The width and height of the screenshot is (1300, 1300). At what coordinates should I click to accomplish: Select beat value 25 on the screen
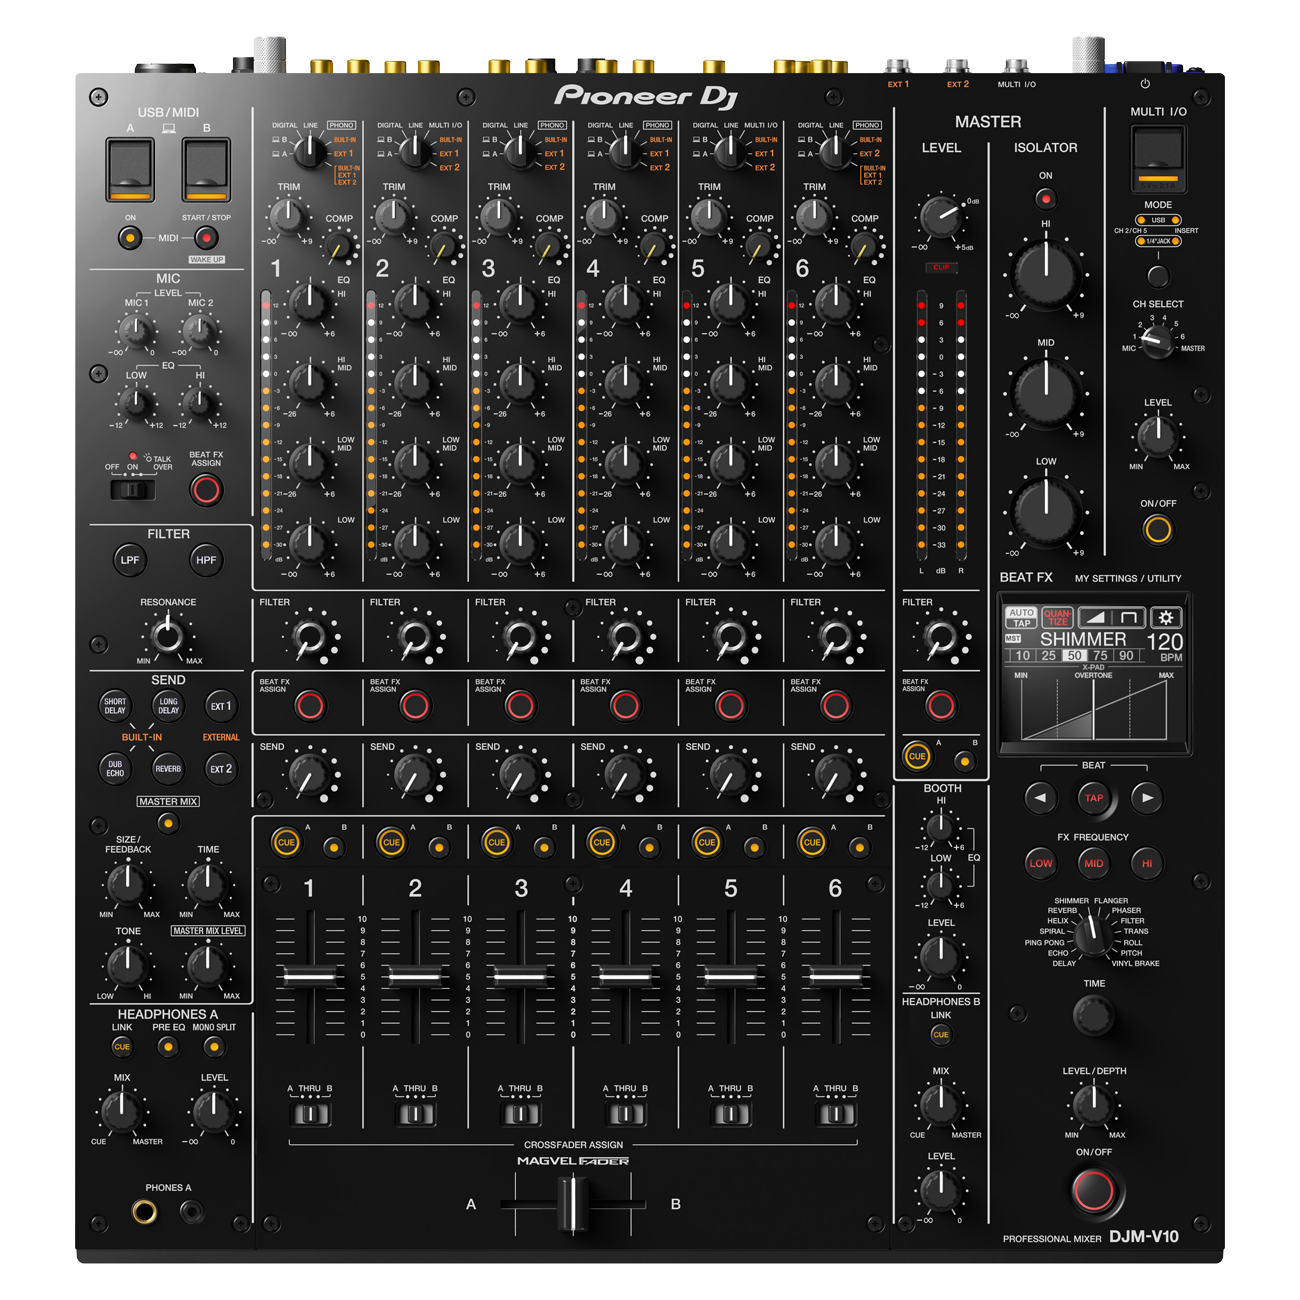[1048, 656]
